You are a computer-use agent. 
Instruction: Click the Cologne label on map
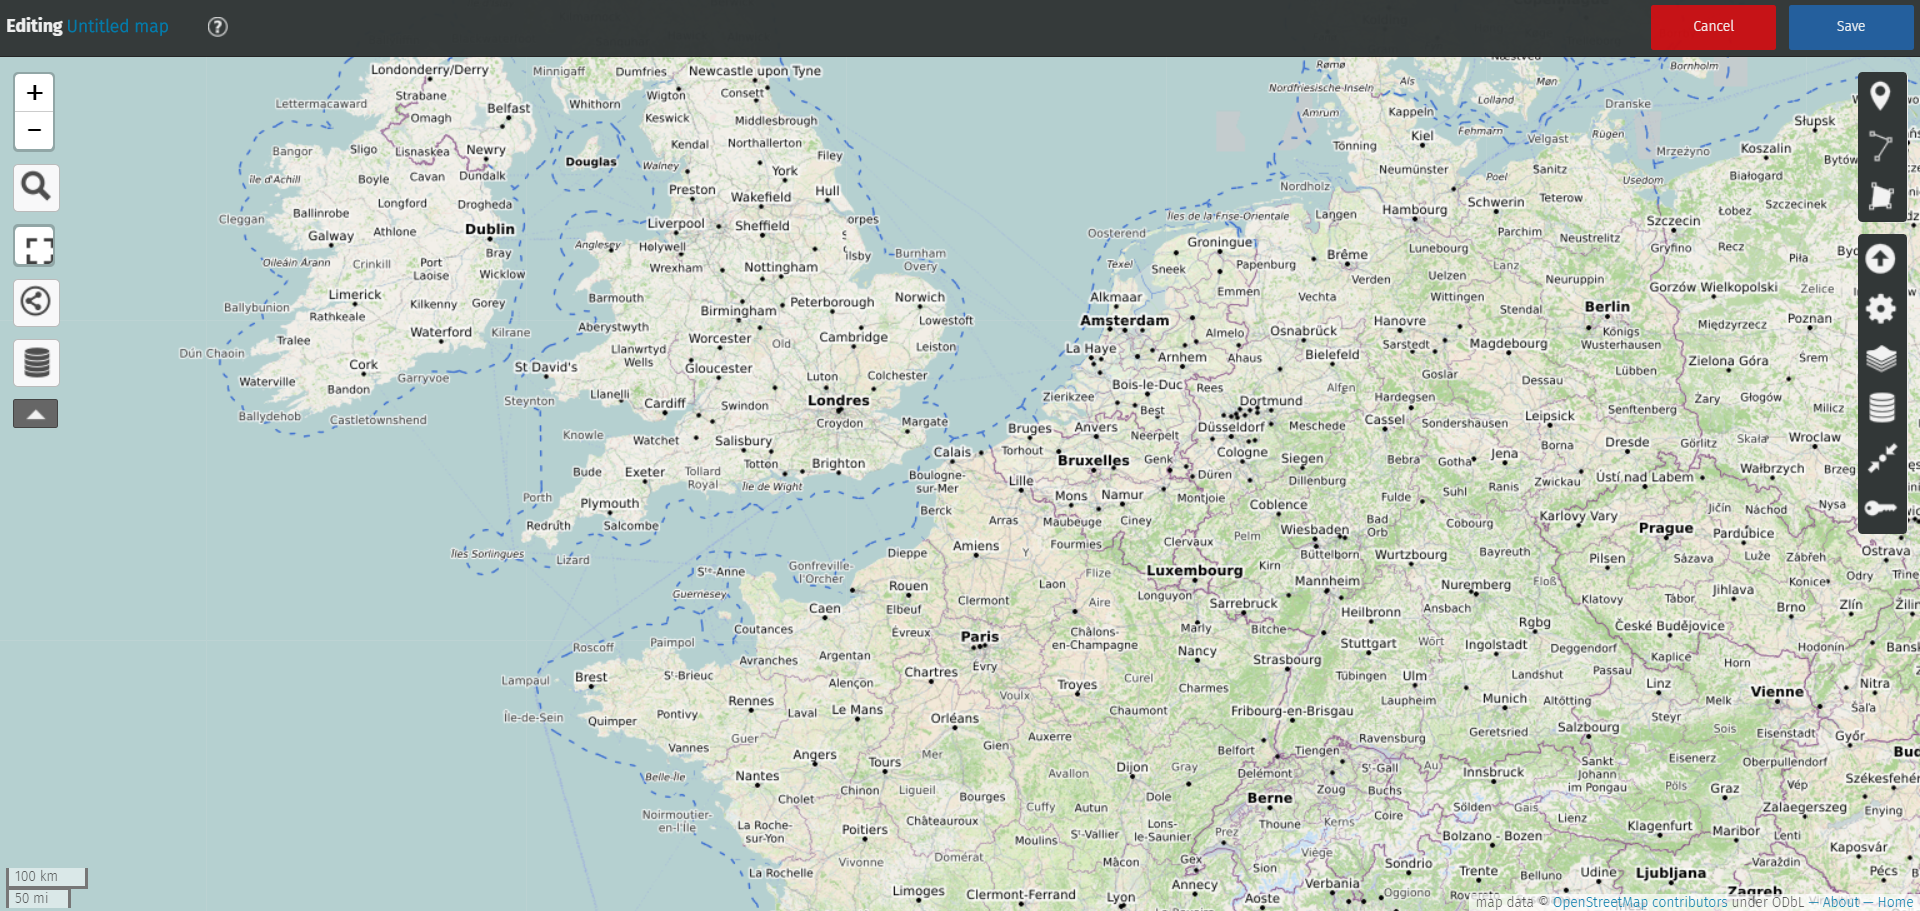coord(1242,452)
